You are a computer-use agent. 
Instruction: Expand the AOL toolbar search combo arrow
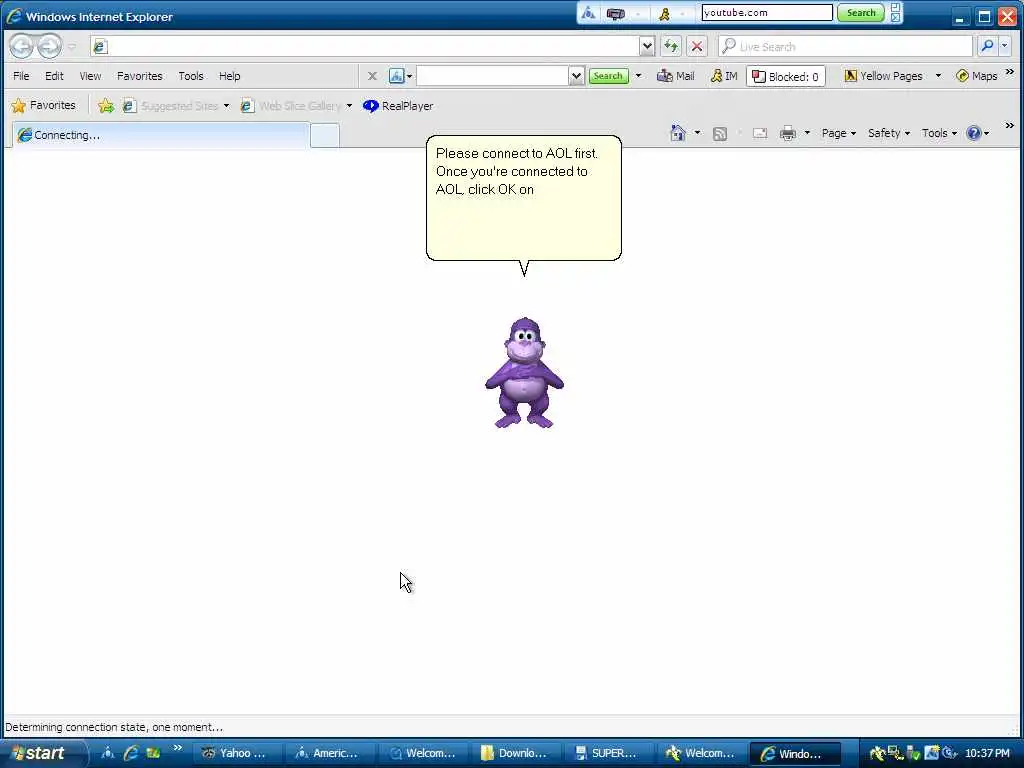(576, 76)
